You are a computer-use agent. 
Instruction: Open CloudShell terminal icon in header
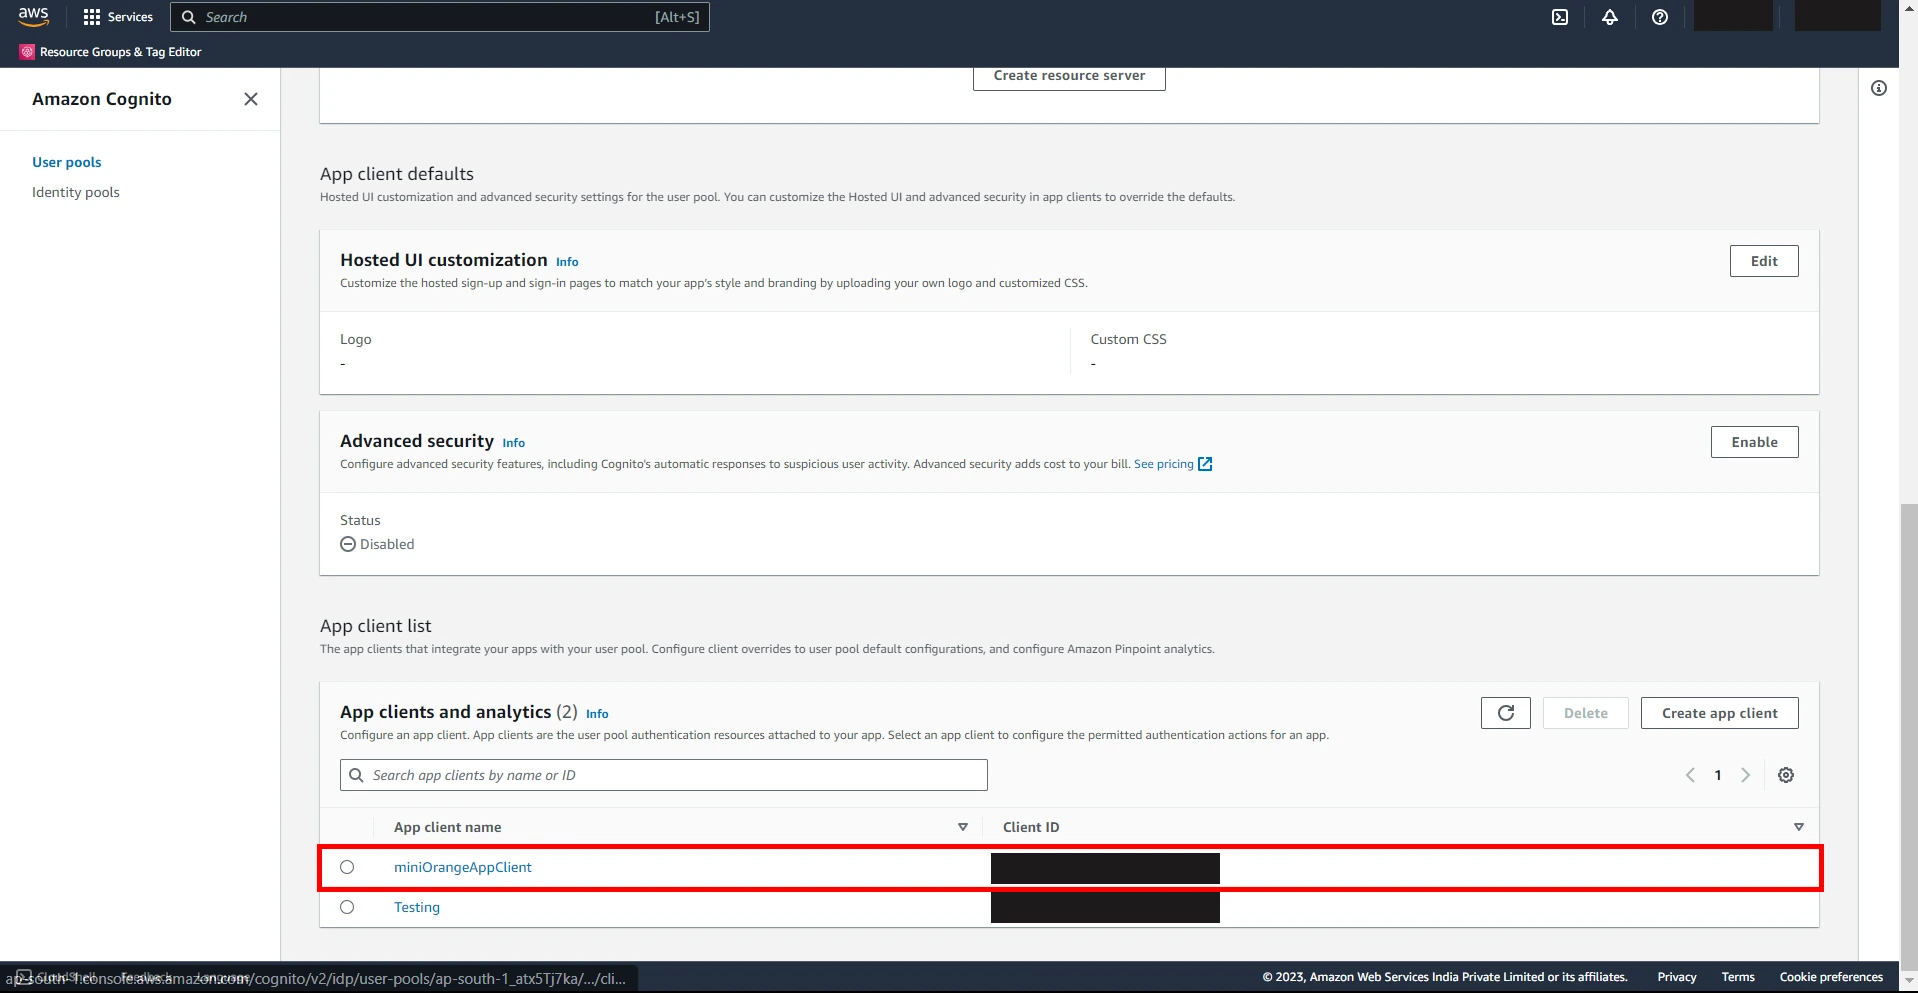coord(1560,17)
